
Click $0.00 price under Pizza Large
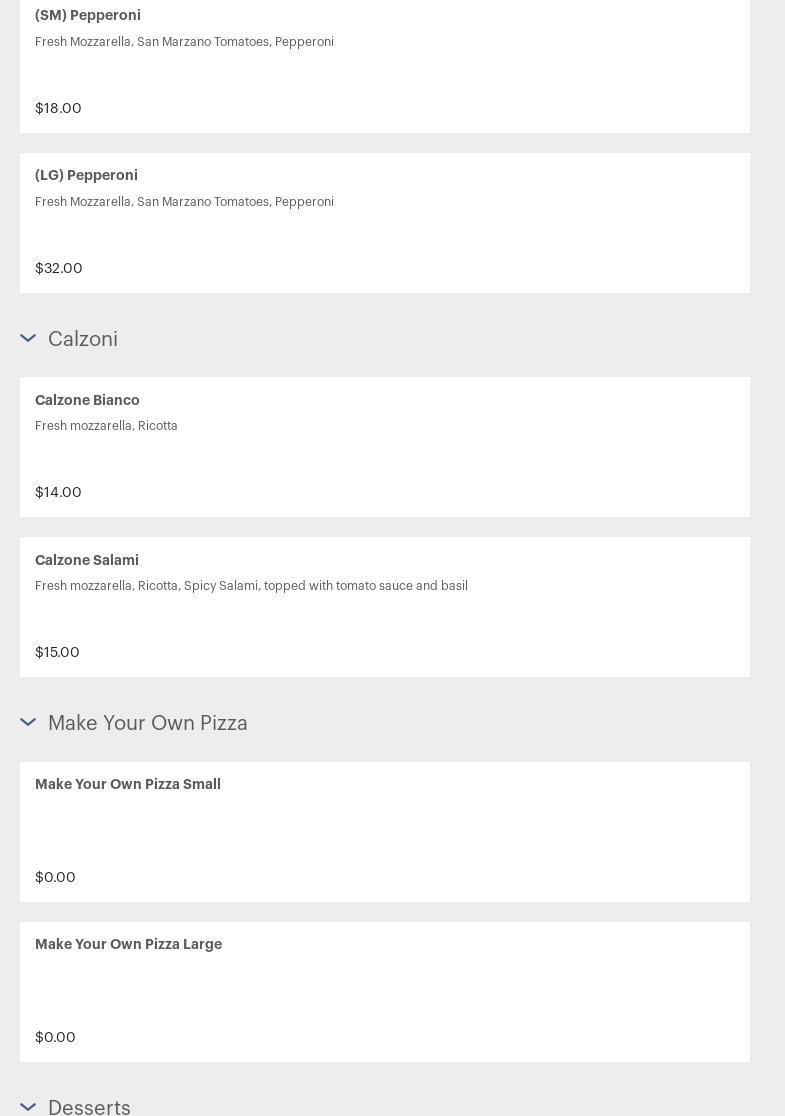click(x=55, y=1037)
